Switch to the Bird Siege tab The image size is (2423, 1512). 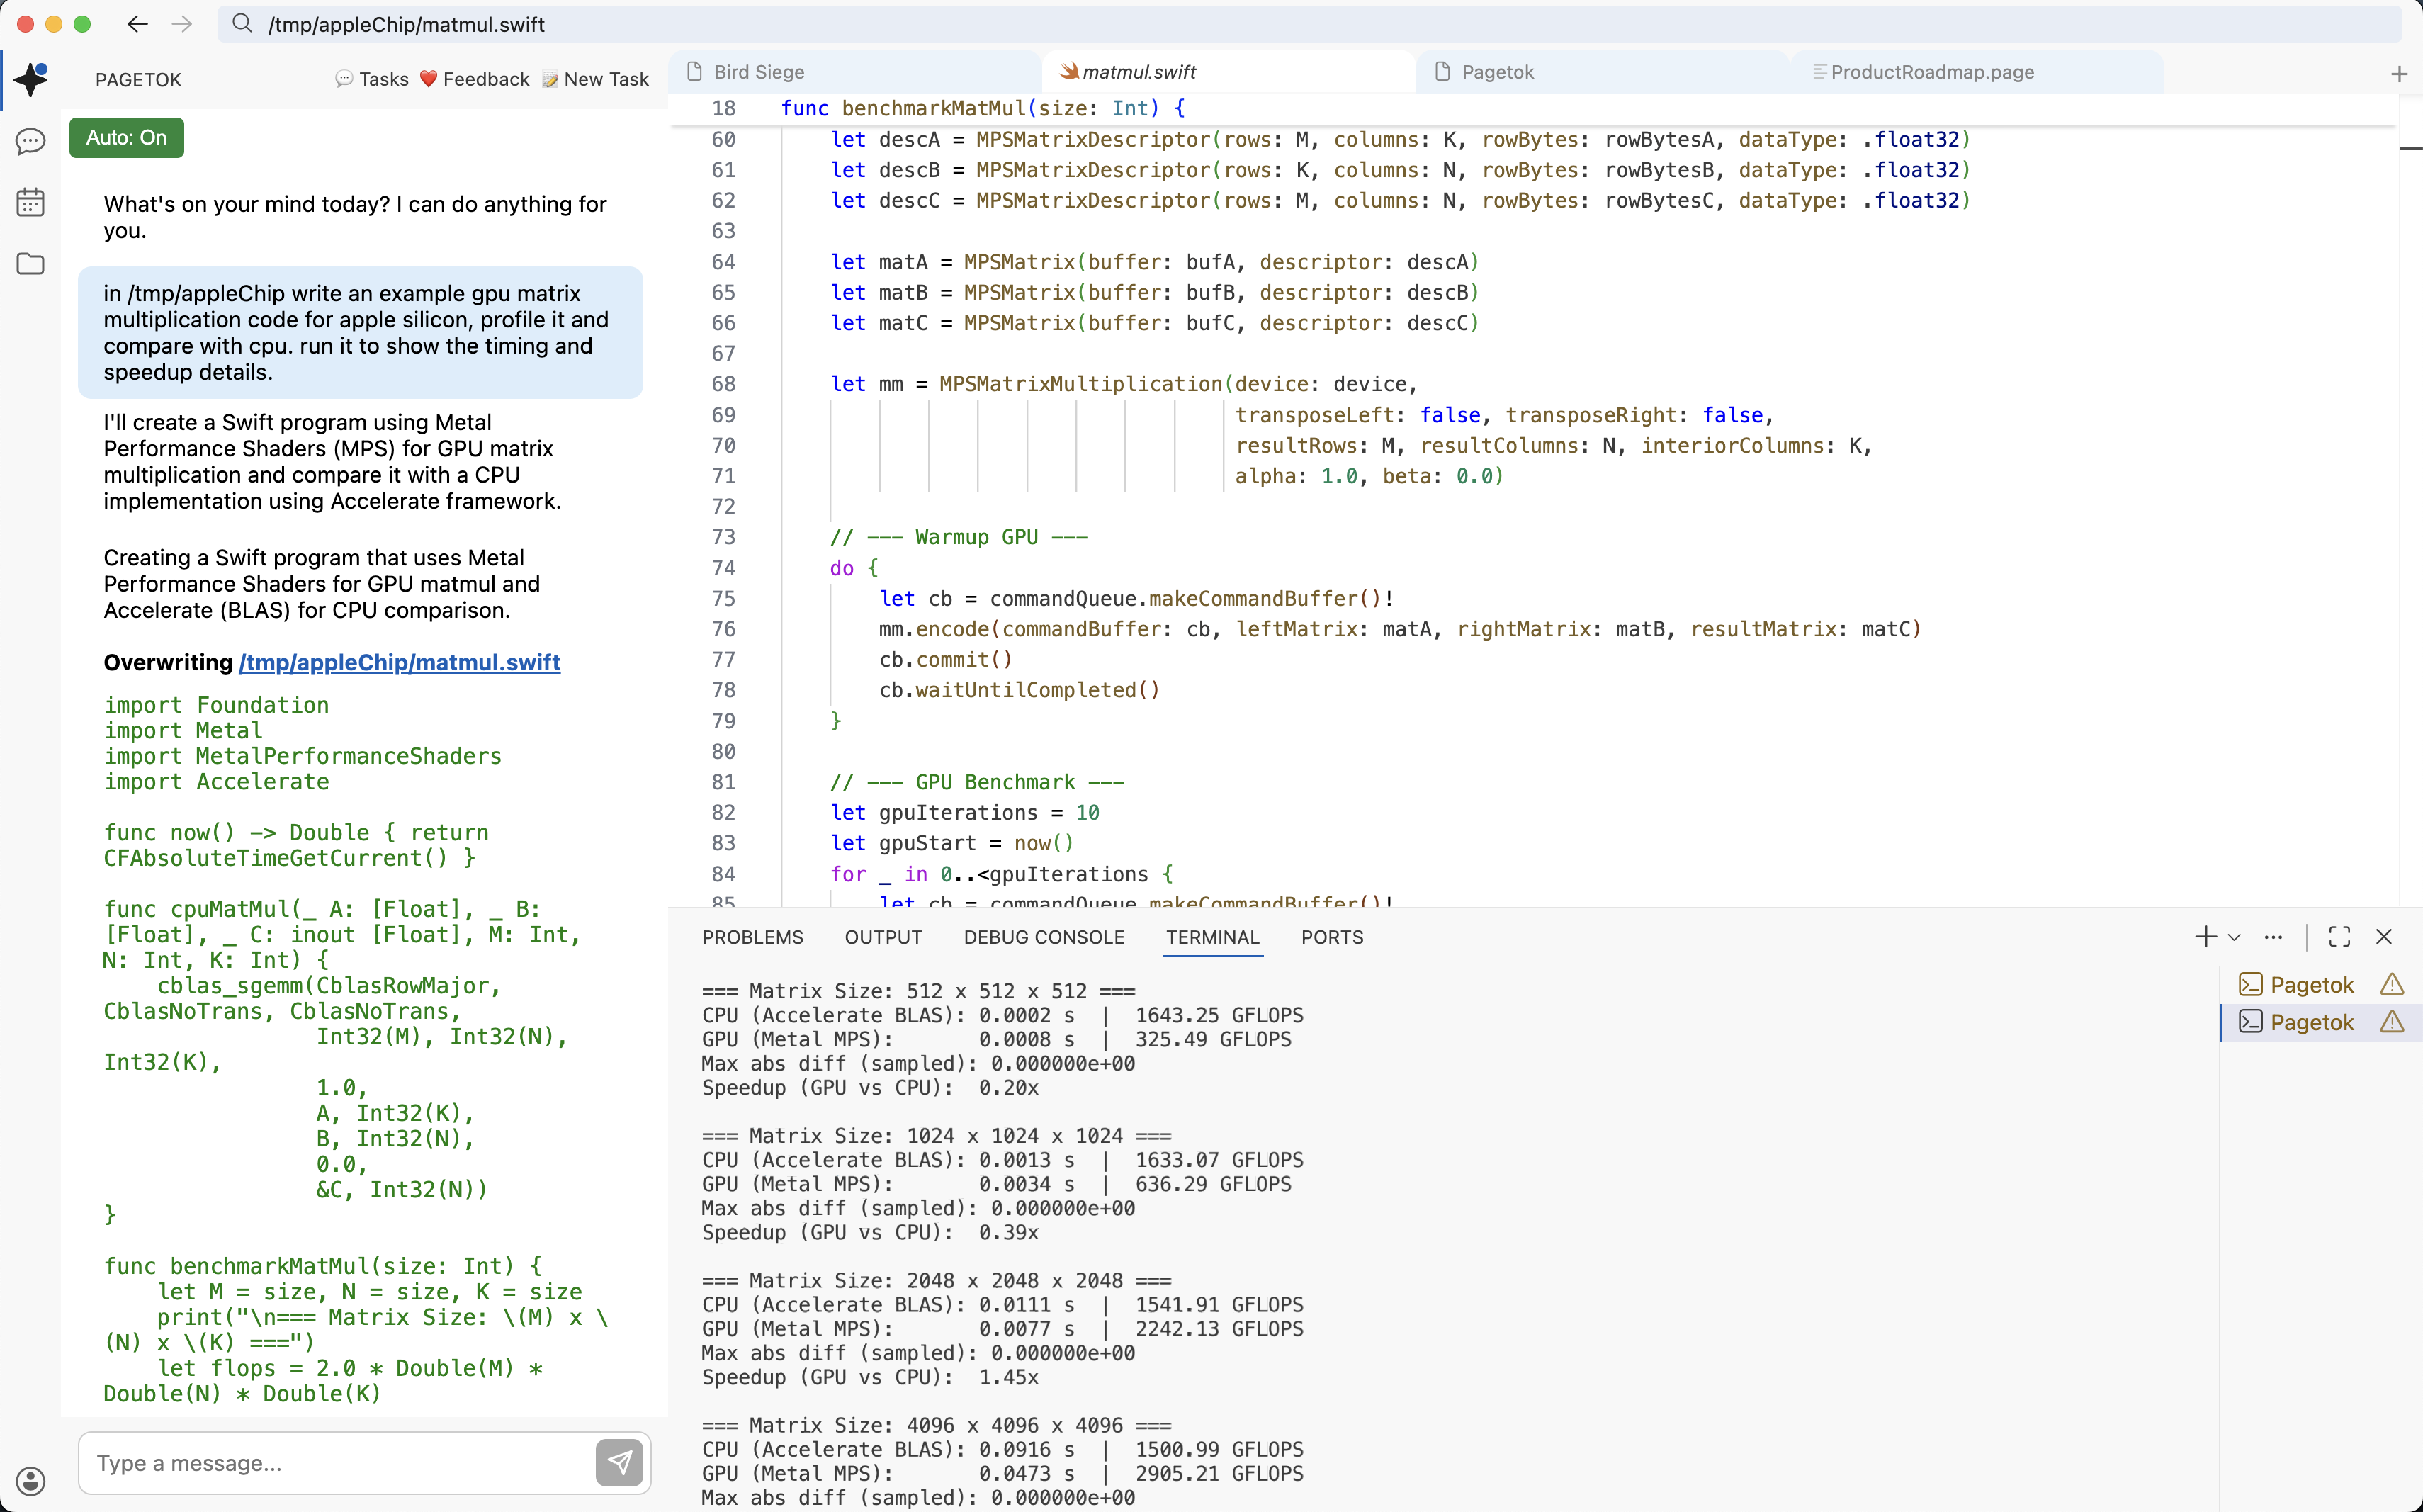point(758,71)
